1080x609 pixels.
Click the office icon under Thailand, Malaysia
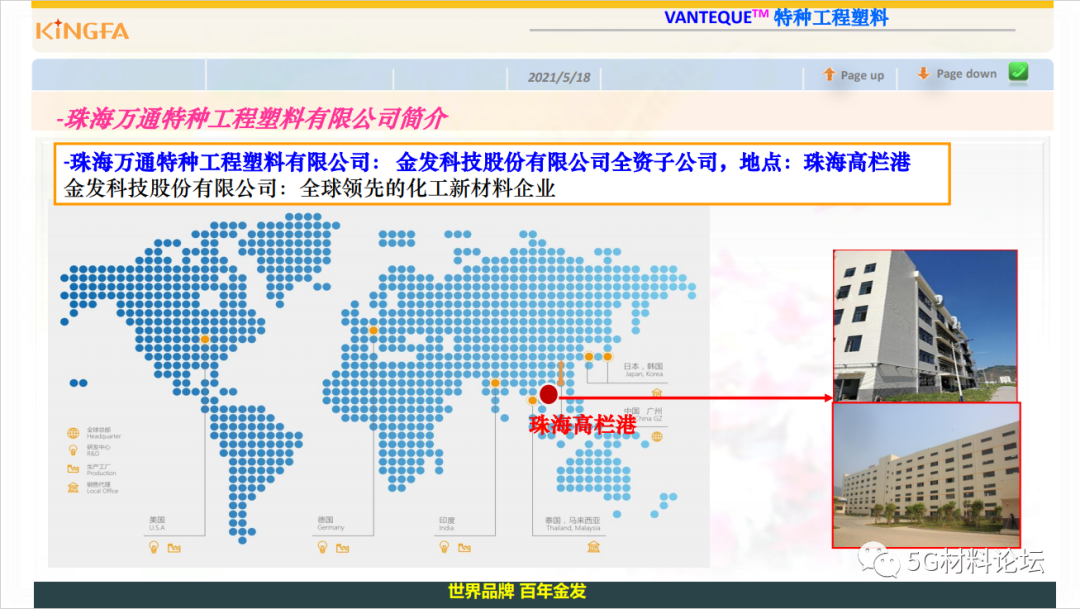(594, 547)
